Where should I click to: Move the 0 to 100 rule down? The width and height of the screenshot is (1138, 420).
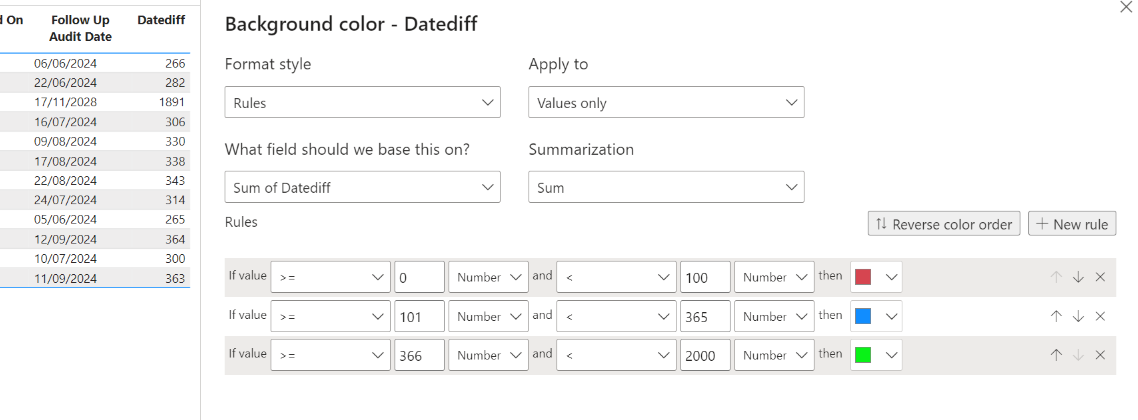(x=1078, y=277)
